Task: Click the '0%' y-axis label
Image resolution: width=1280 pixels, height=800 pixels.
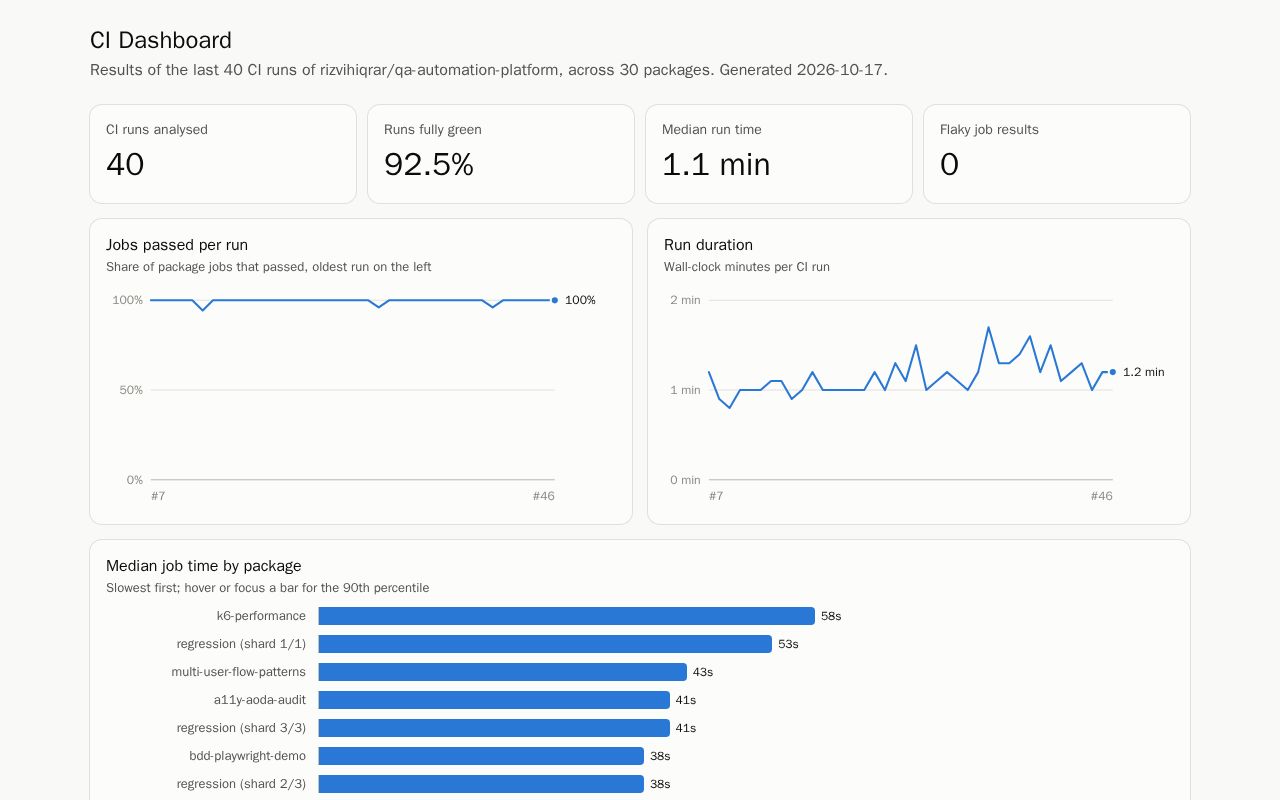Action: click(135, 480)
